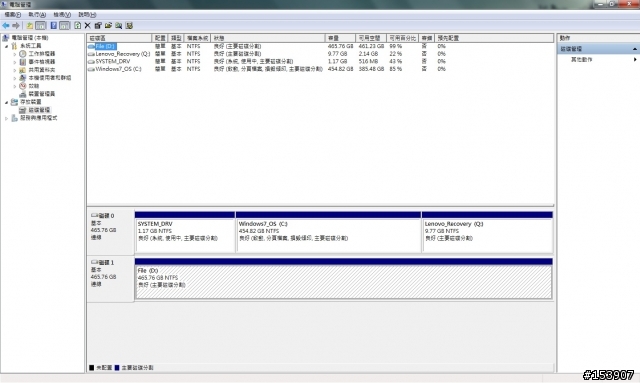Click the Delete X toolbar icon
The image size is (640, 383).
(87, 26)
